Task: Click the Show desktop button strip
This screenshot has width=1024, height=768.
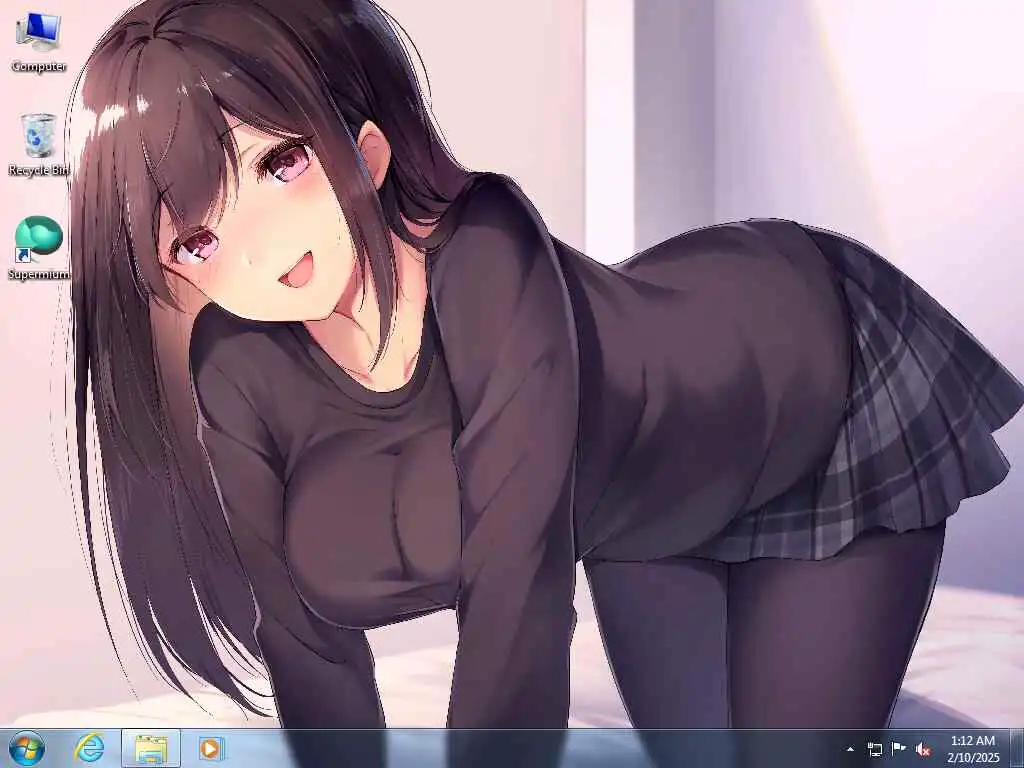Action: coord(1017,749)
